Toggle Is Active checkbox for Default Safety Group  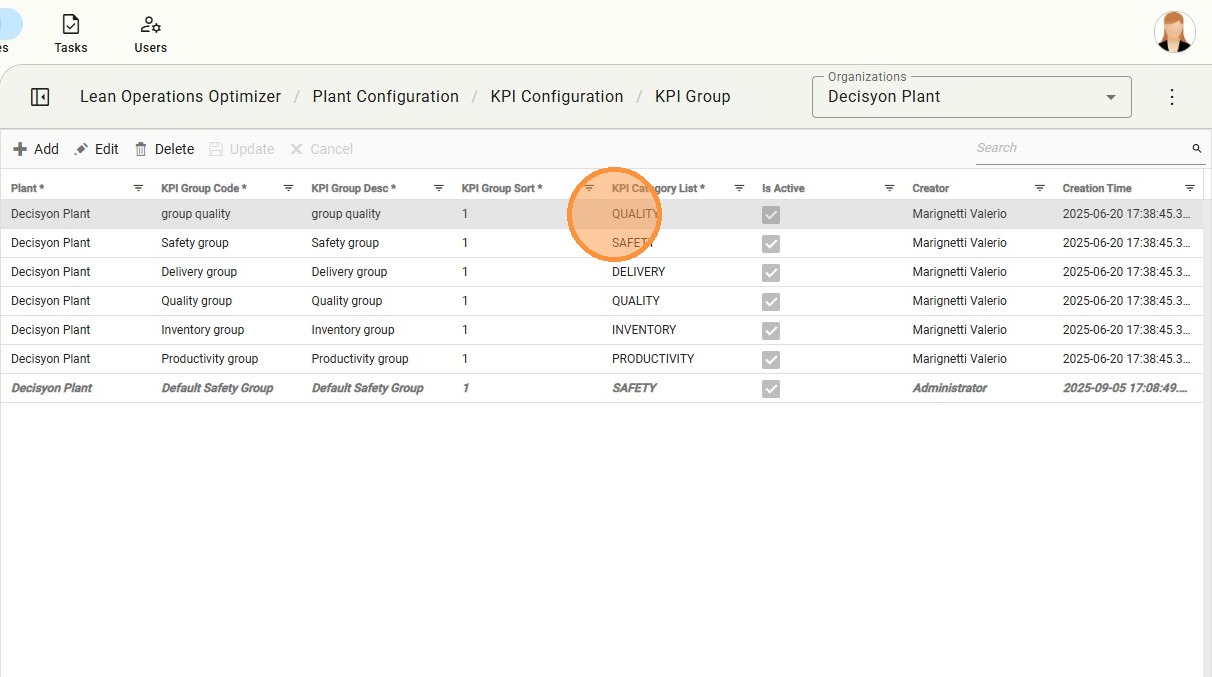[771, 389]
